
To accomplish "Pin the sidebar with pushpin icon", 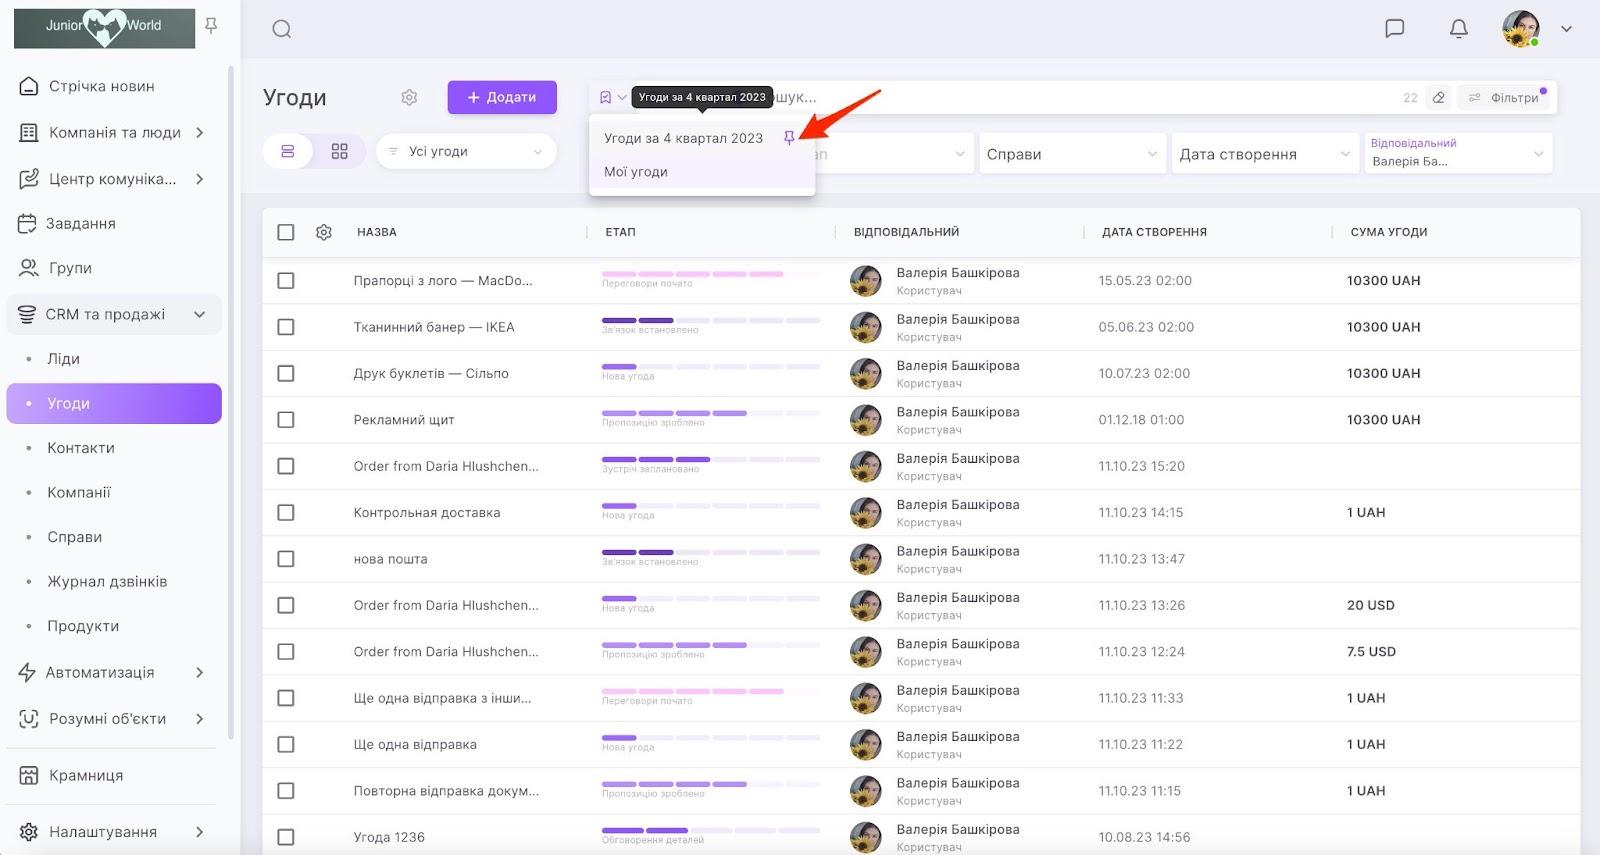I will [211, 26].
